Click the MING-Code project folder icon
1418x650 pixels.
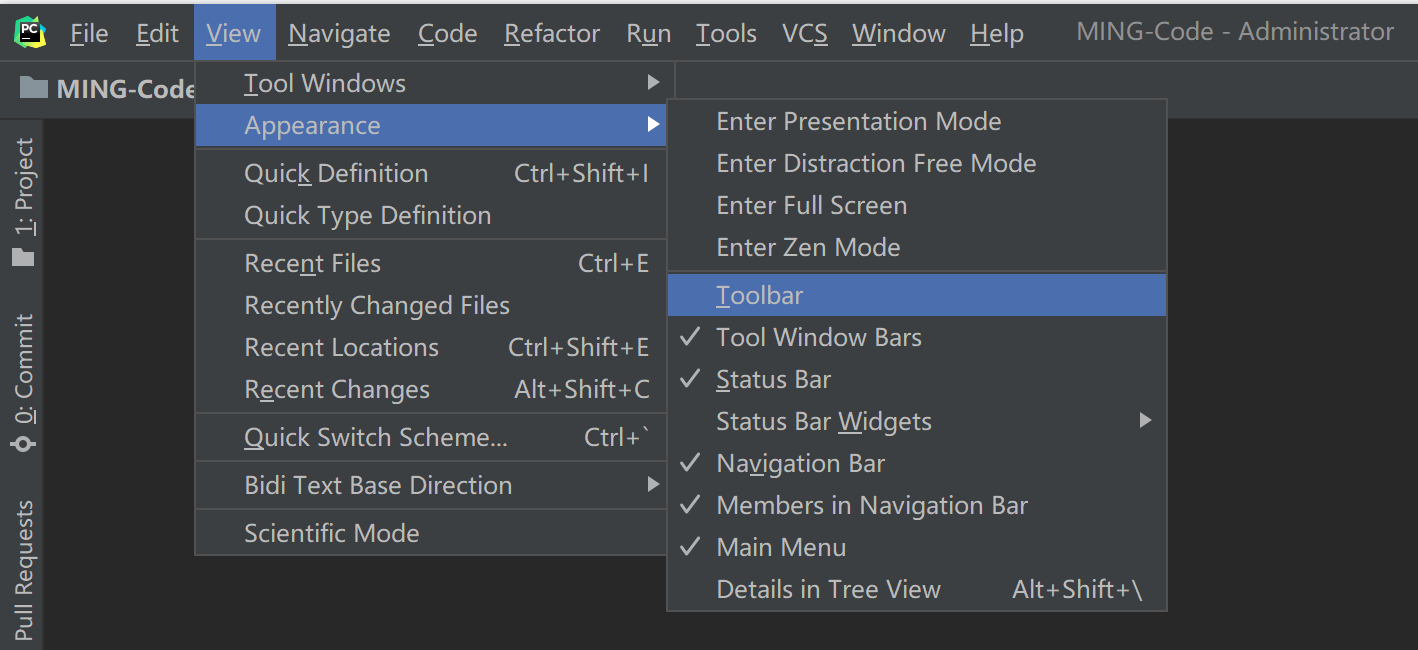point(34,88)
